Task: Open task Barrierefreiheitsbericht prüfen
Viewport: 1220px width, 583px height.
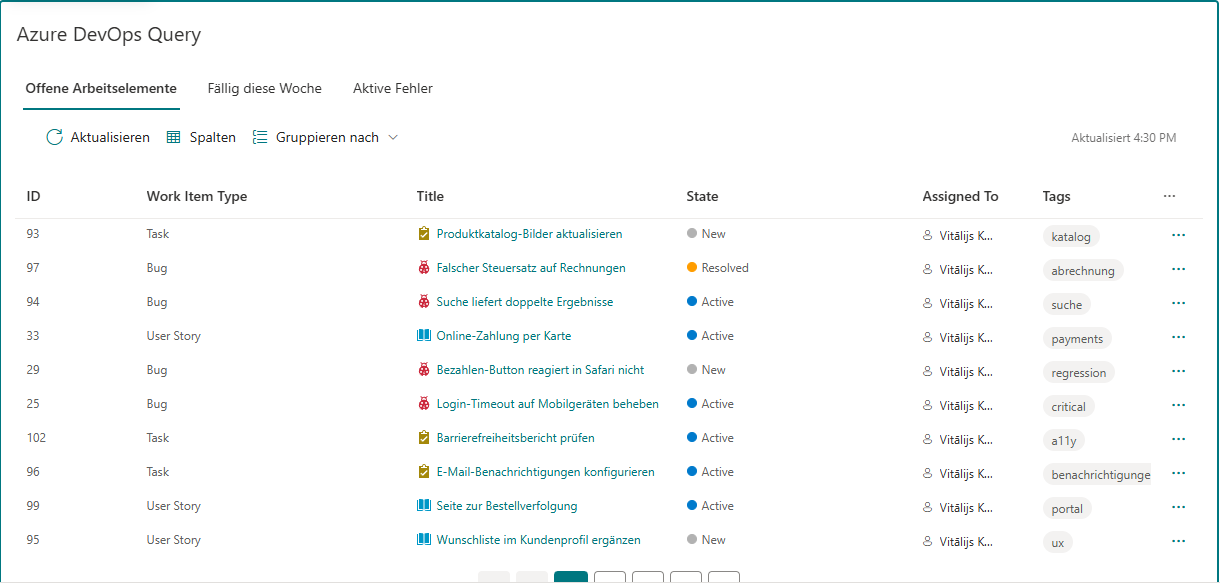Action: [x=516, y=438]
